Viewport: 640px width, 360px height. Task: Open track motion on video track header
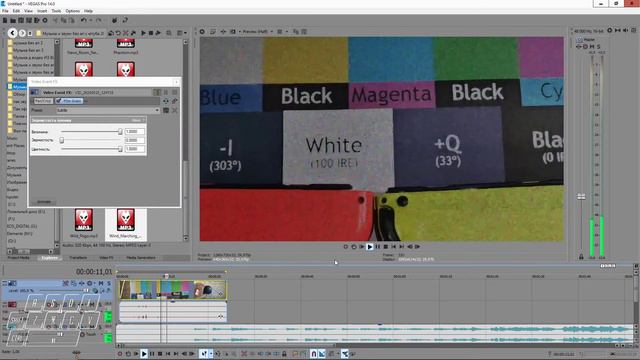pyautogui.click(x=73, y=283)
